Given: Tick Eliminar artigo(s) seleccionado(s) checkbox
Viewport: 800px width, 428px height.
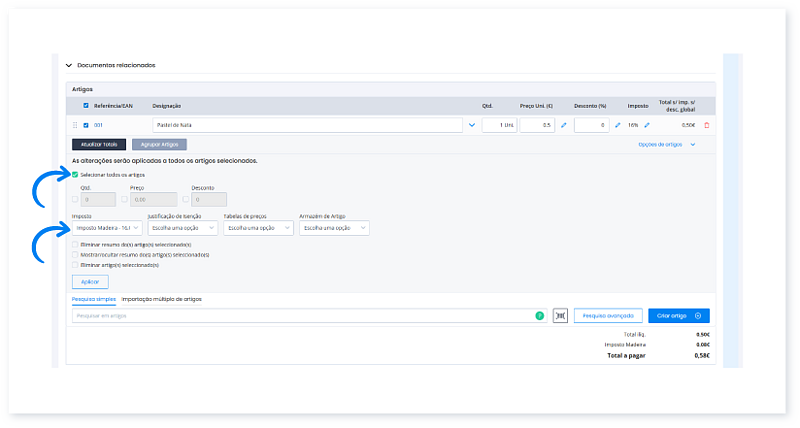Looking at the screenshot, I should pos(76,265).
